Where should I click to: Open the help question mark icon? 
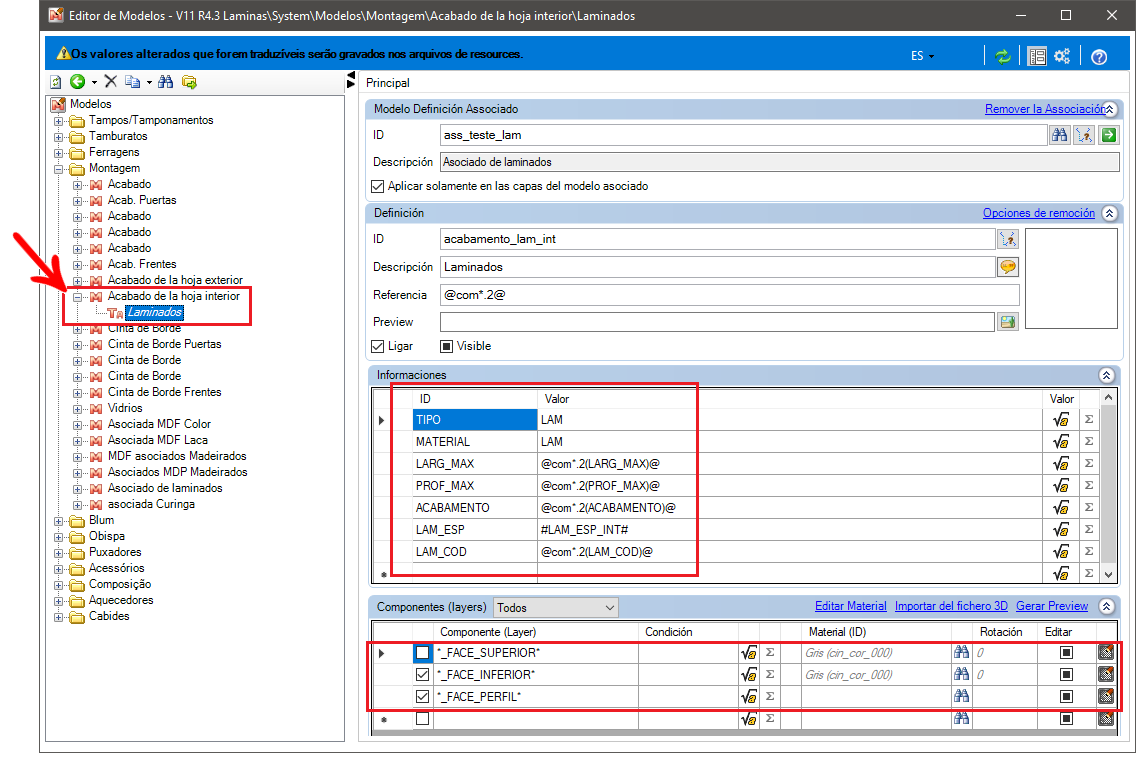(x=1099, y=57)
